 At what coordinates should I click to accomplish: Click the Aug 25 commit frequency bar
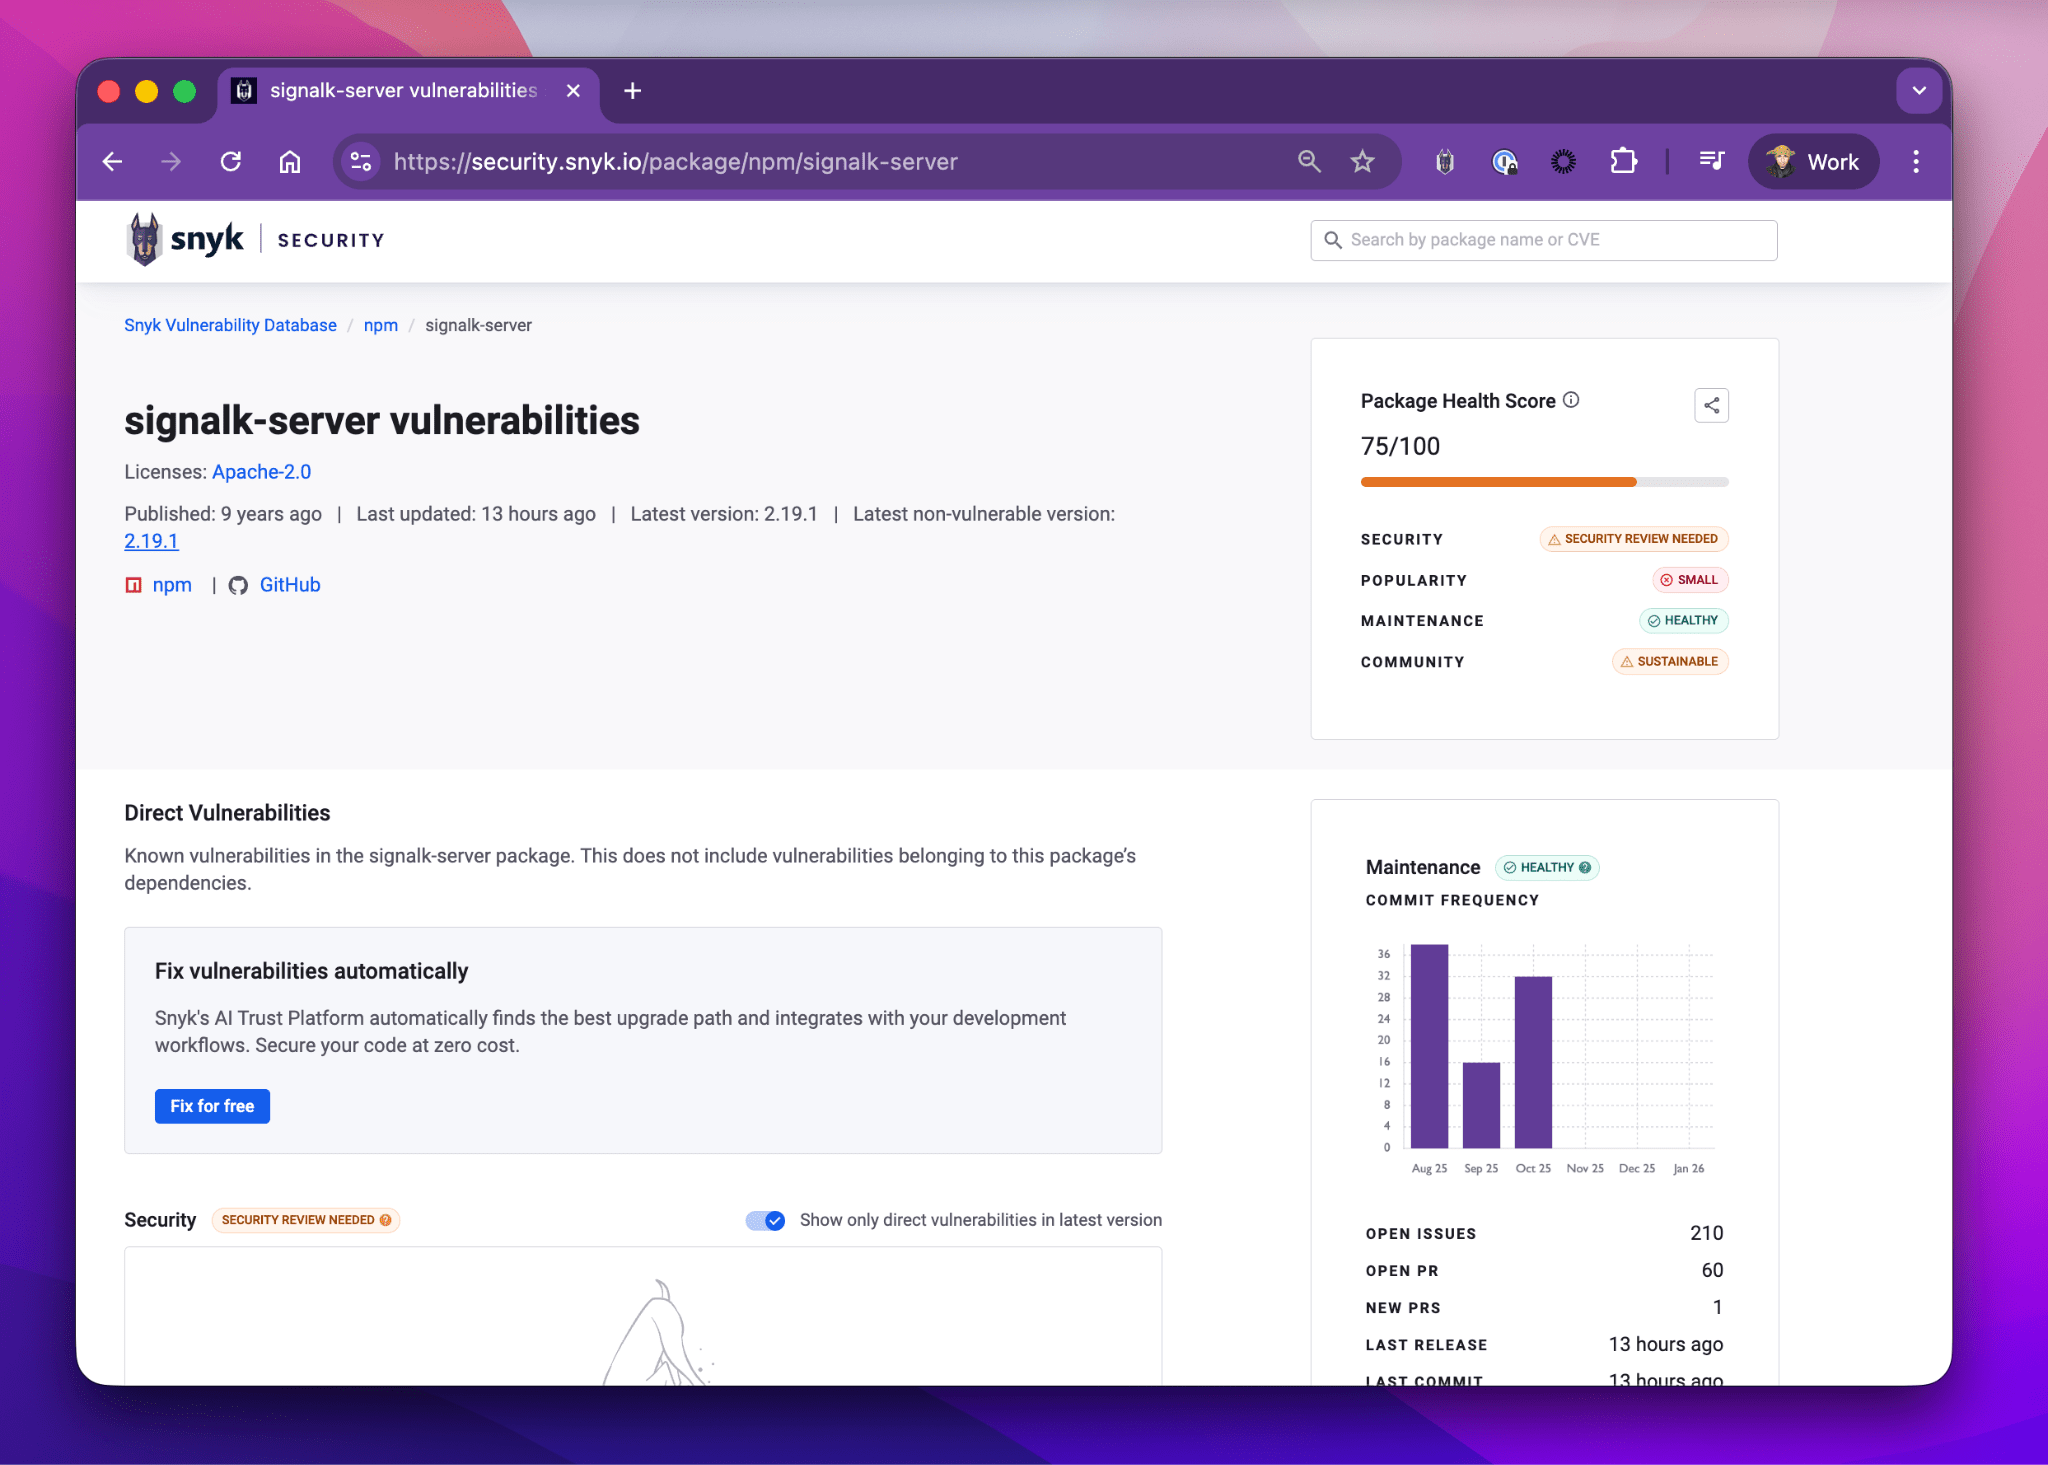[x=1429, y=1046]
